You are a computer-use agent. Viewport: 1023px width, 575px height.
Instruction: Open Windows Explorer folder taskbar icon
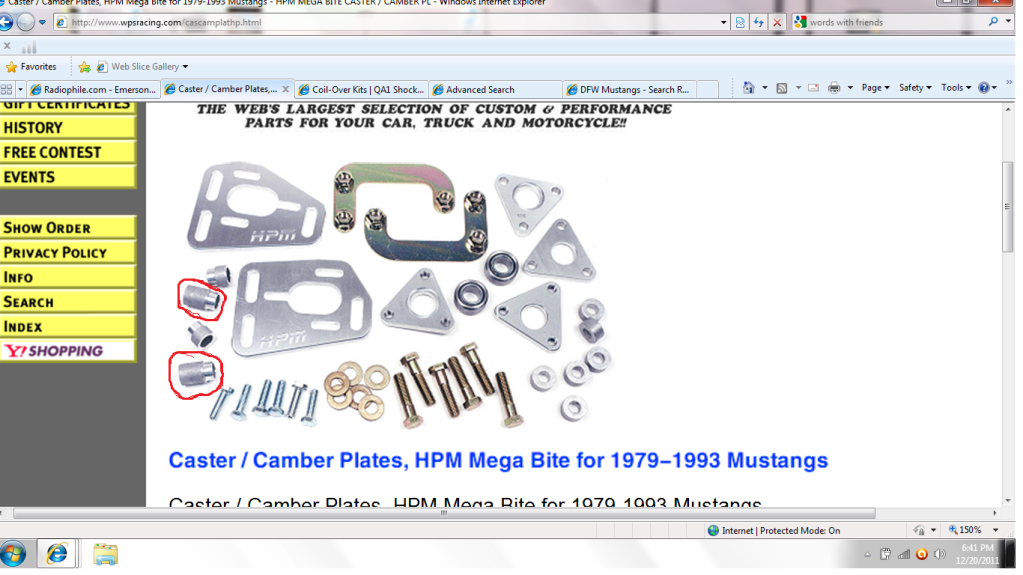click(105, 555)
